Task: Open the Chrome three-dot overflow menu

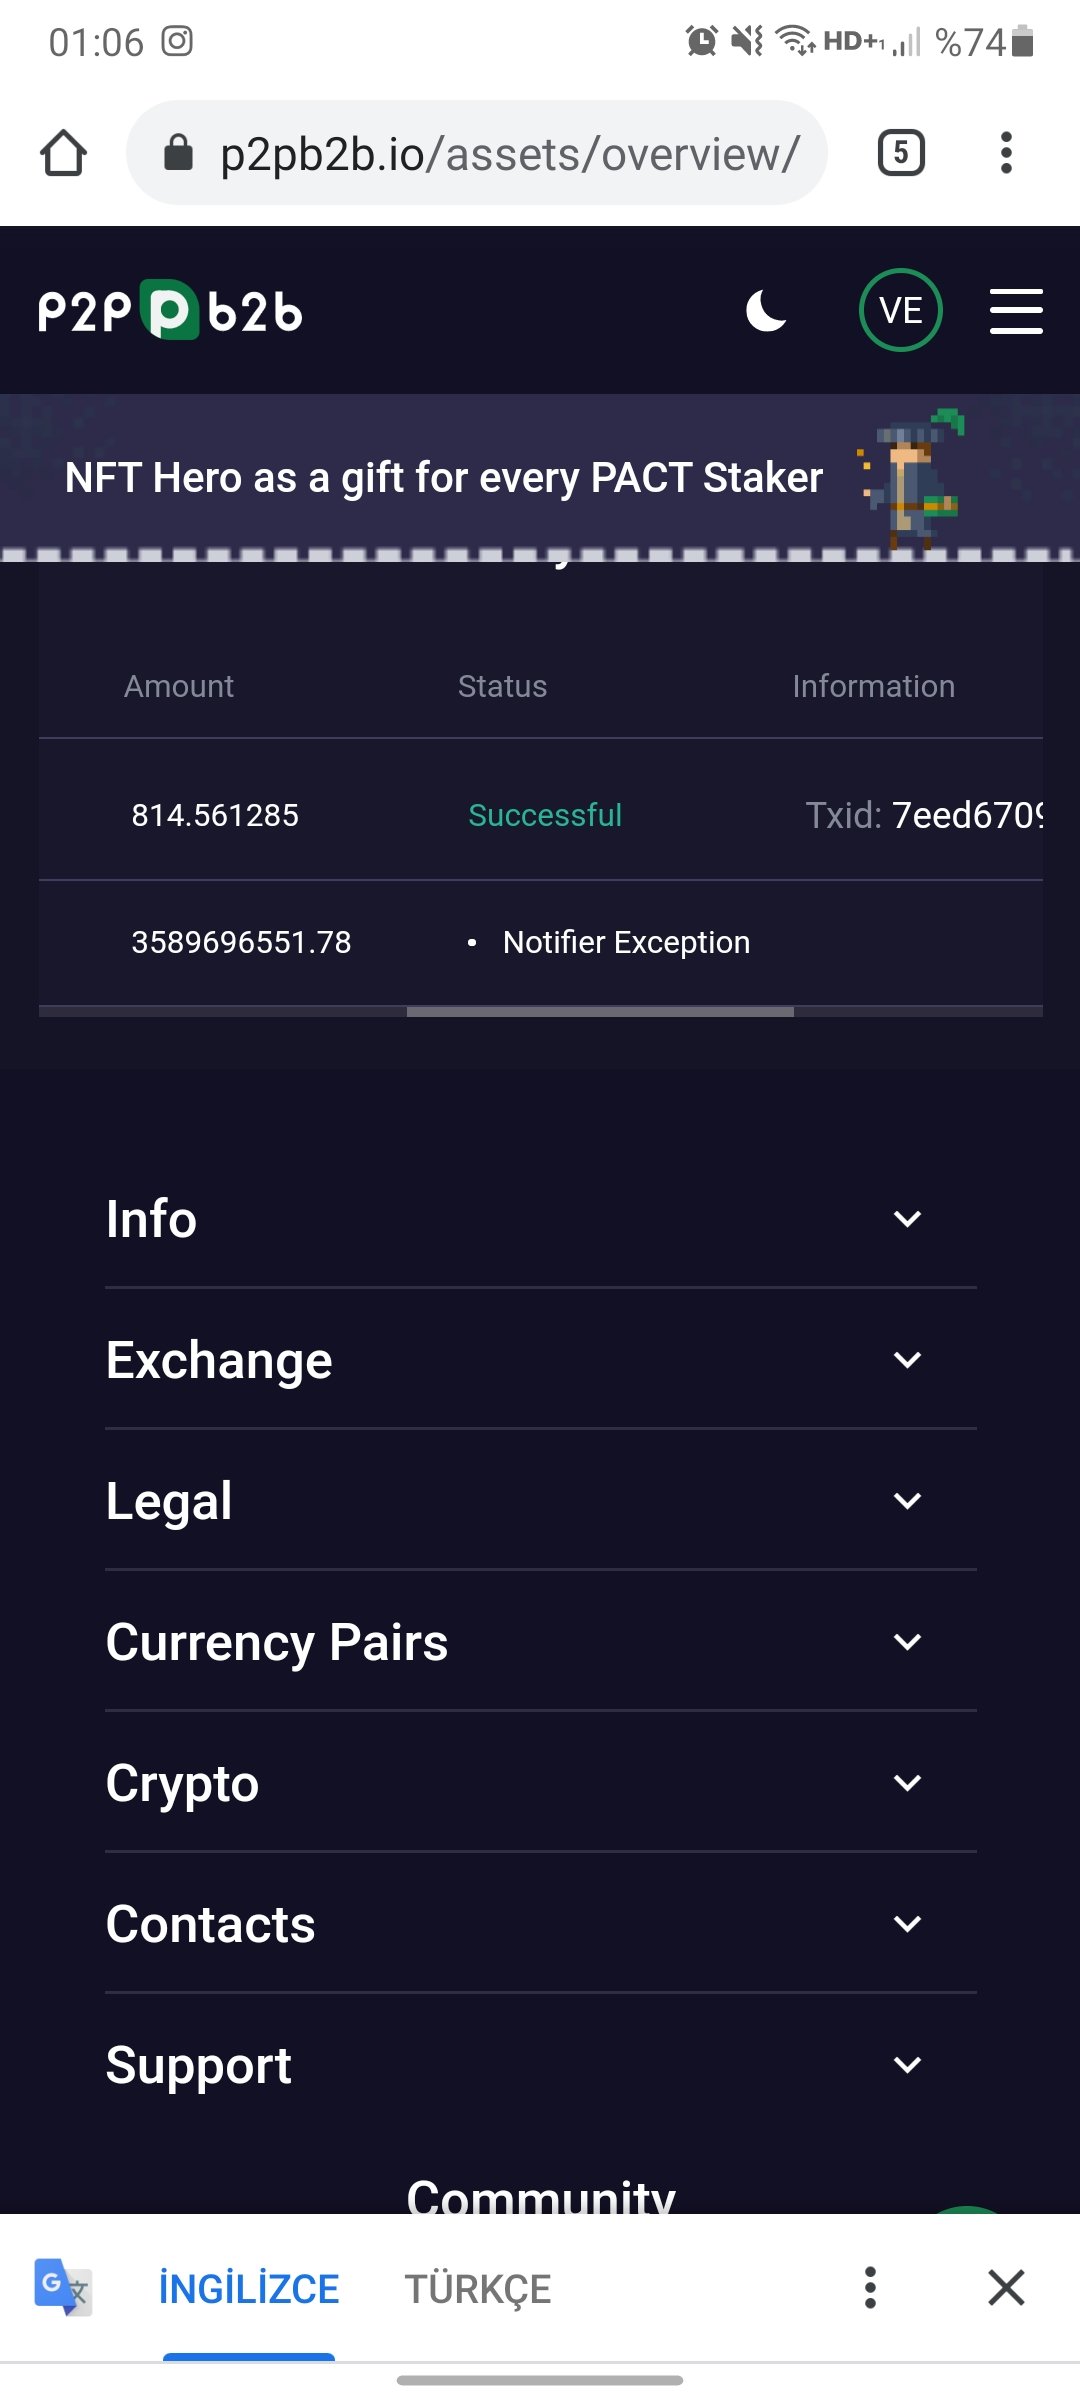Action: [1006, 153]
